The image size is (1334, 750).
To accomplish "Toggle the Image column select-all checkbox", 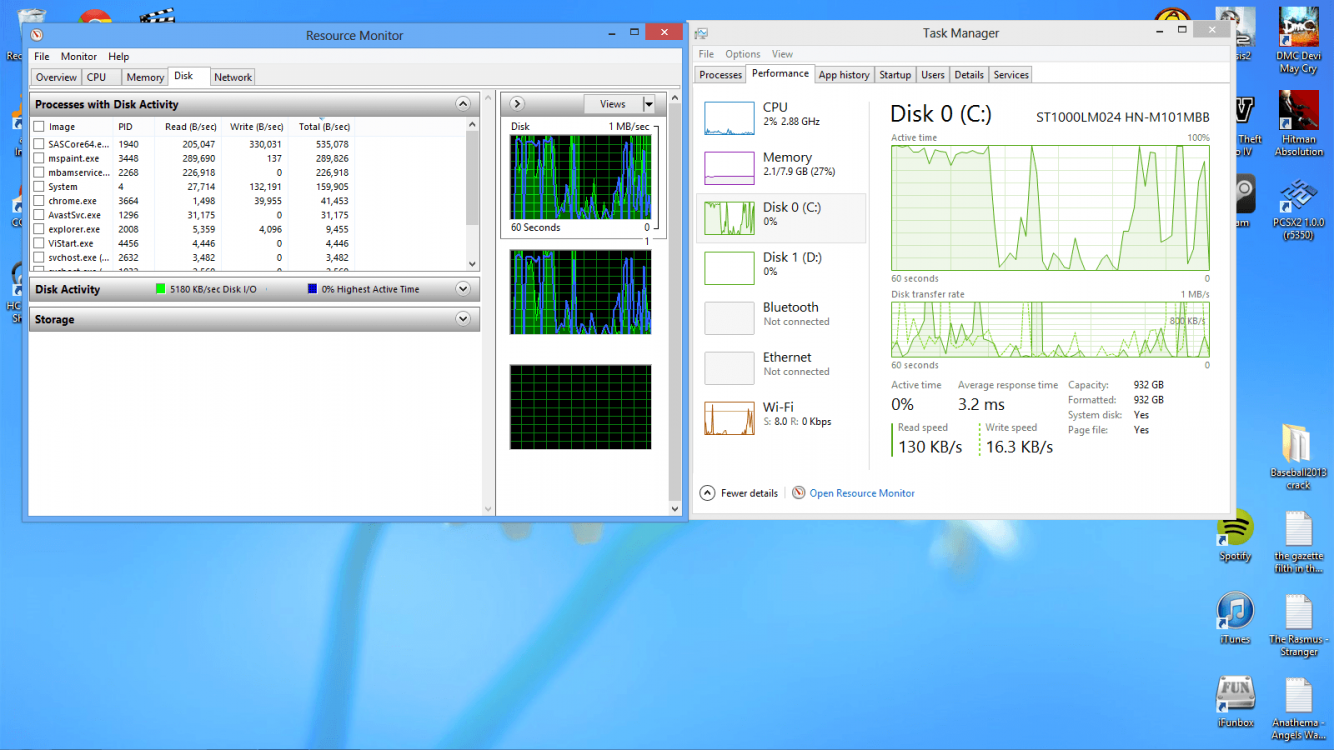I will click(x=39, y=127).
